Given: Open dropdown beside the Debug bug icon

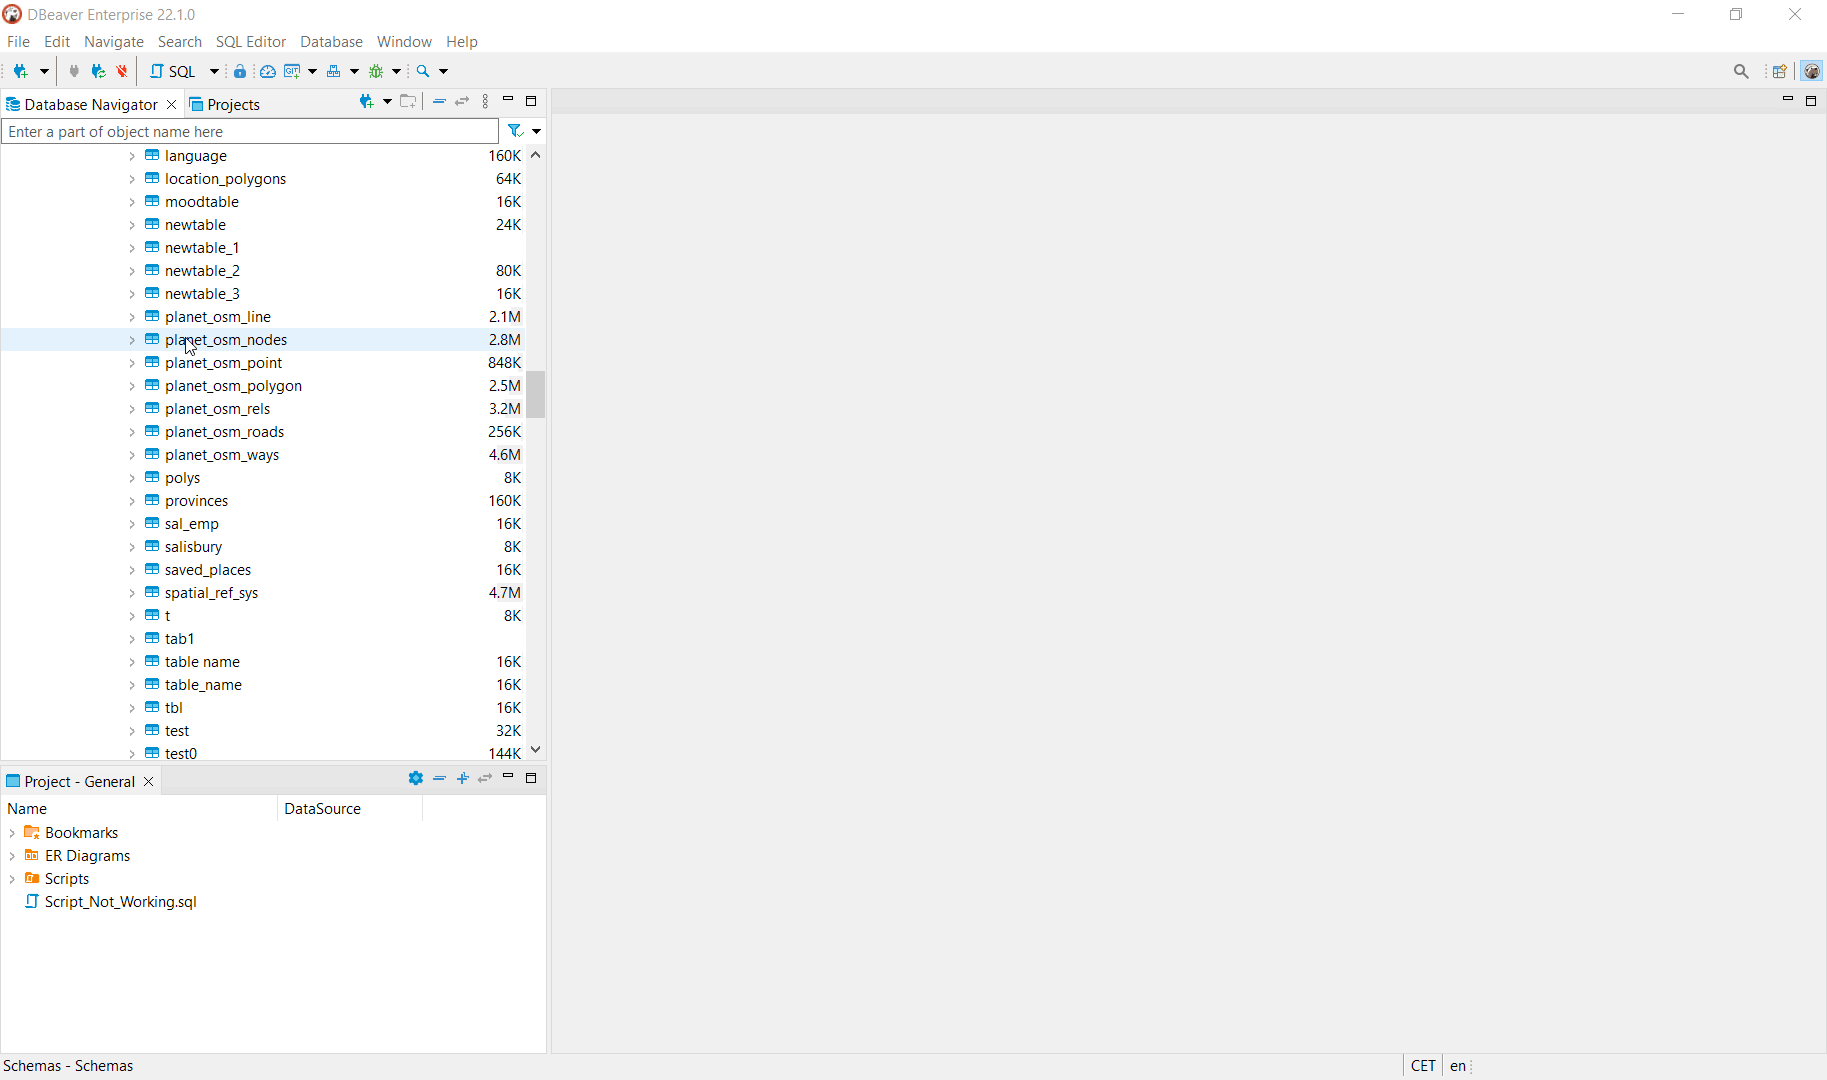Looking at the screenshot, I should point(397,71).
